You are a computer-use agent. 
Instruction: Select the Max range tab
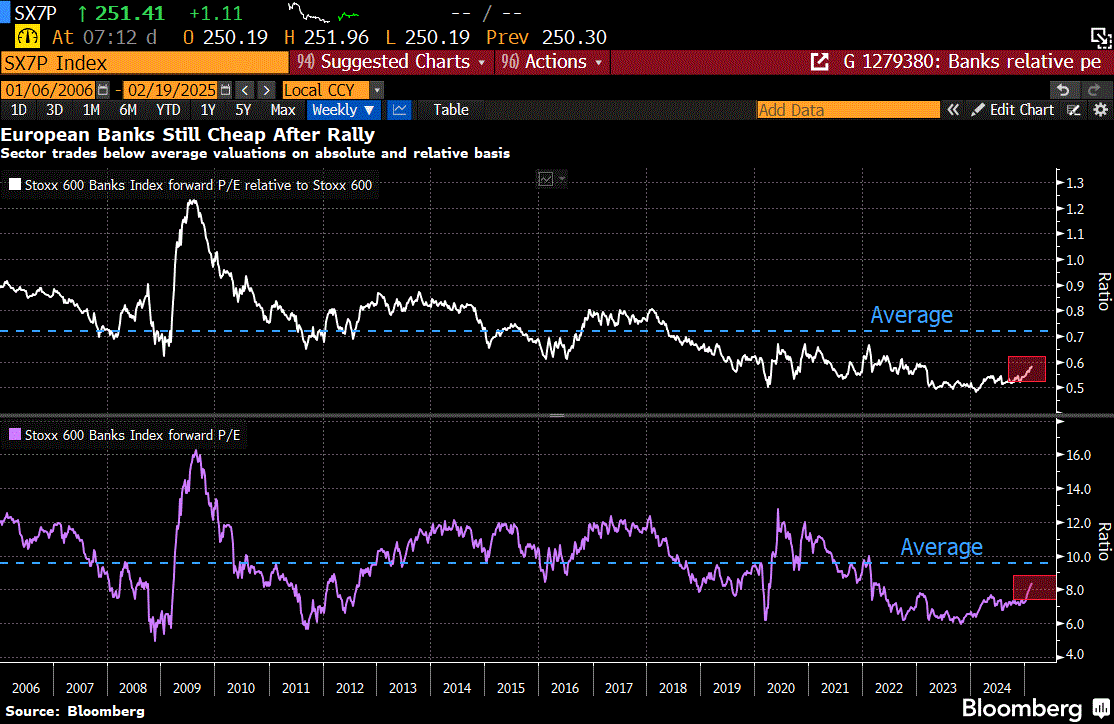(283, 110)
